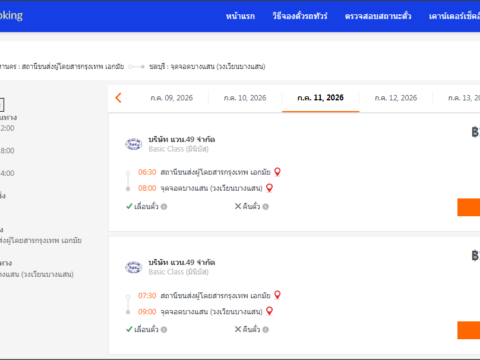The width and height of the screenshot is (480, 360).
Task: Click the booking logo in the header
Action: tap(11, 15)
